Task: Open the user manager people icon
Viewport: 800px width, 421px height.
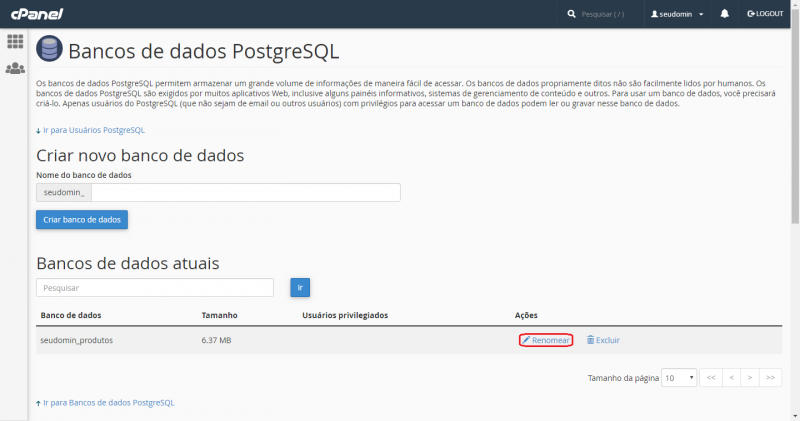Action: (x=15, y=68)
